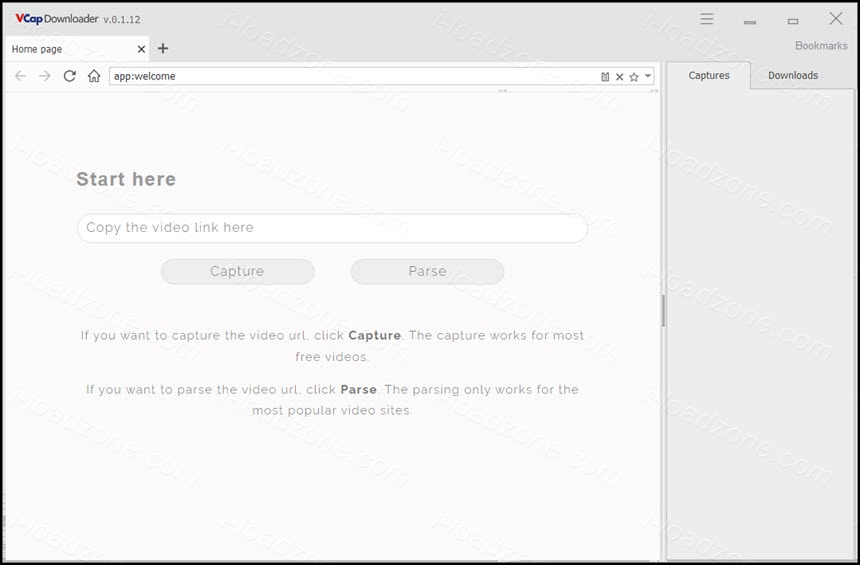Open a new tab with the plus icon
Viewport: 860px width, 565px height.
click(163, 48)
